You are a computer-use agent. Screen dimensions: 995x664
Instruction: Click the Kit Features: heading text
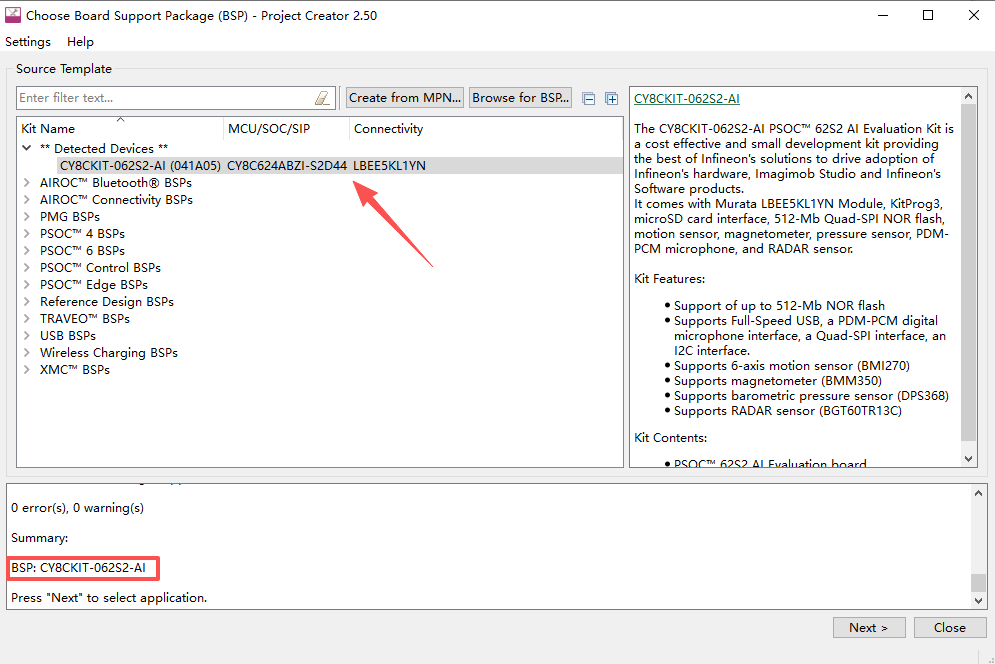pos(669,279)
